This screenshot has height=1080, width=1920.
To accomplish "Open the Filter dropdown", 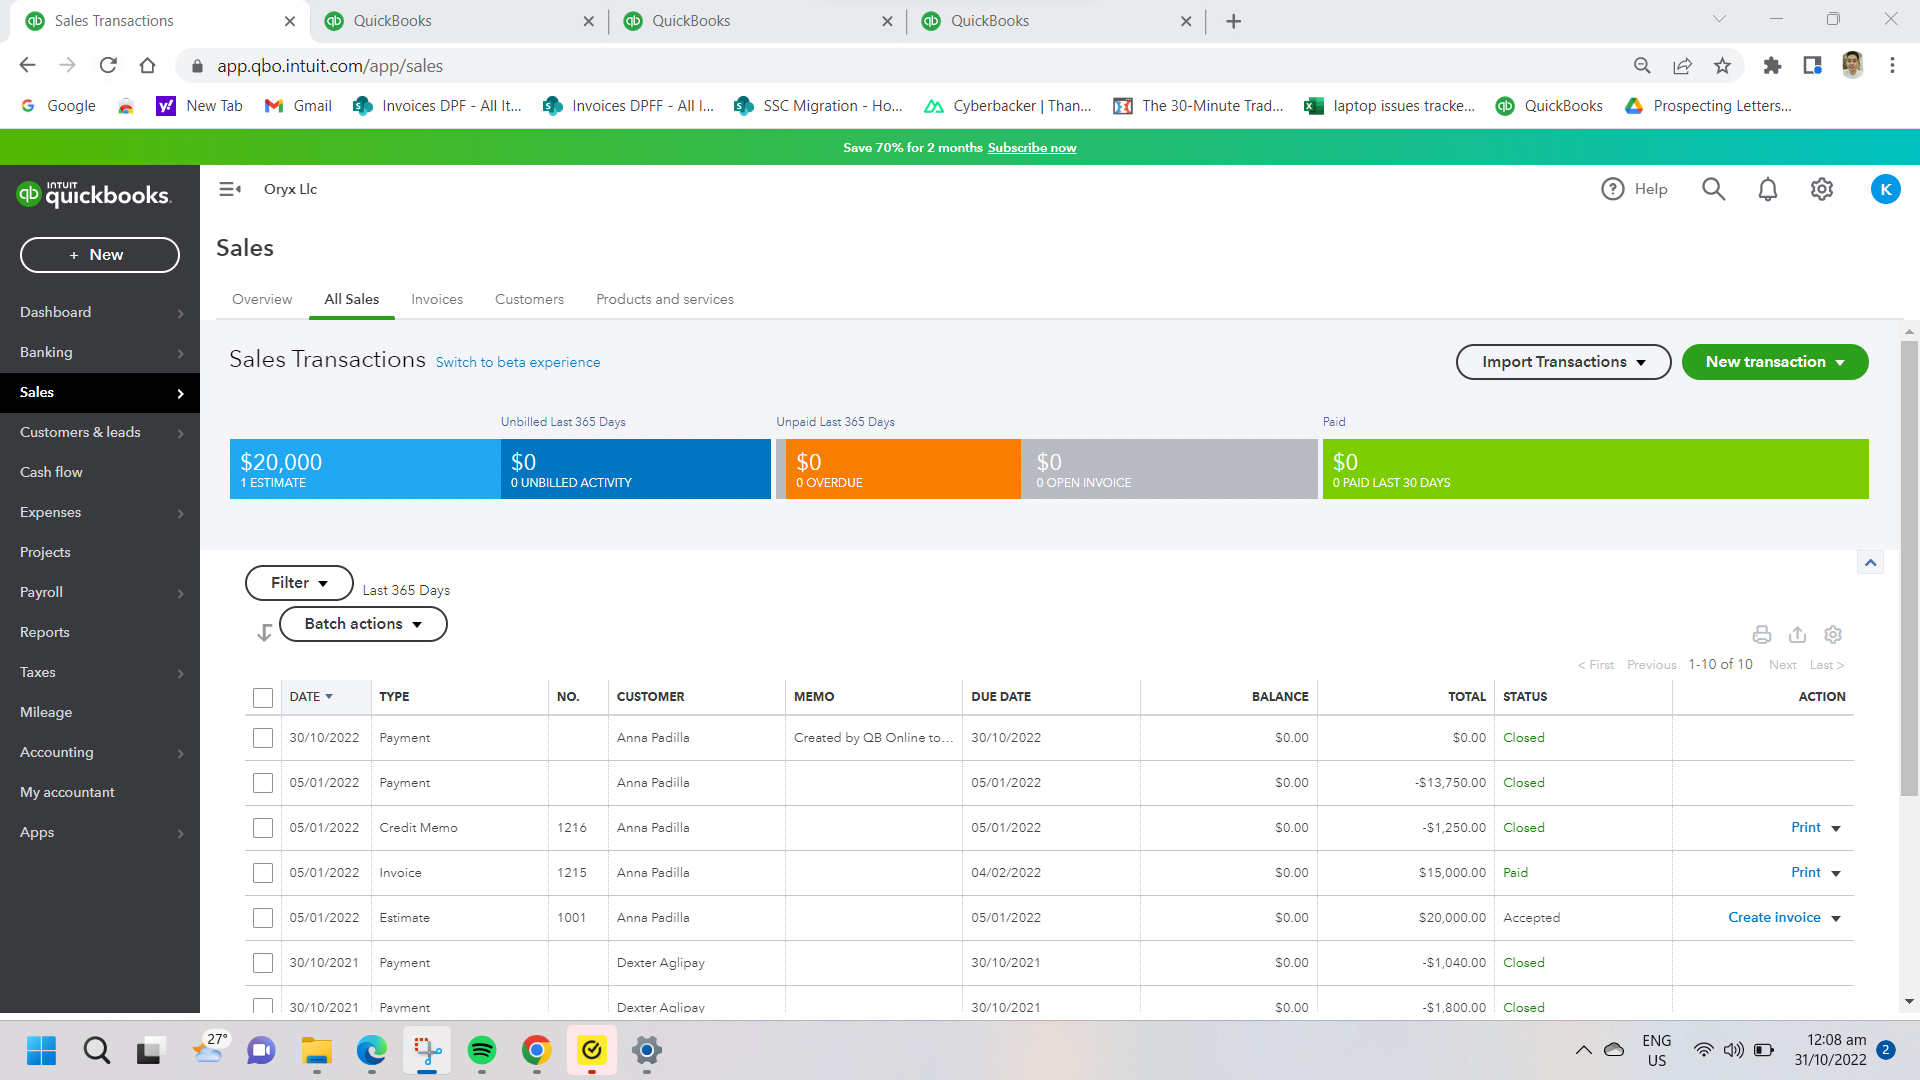I will click(298, 583).
